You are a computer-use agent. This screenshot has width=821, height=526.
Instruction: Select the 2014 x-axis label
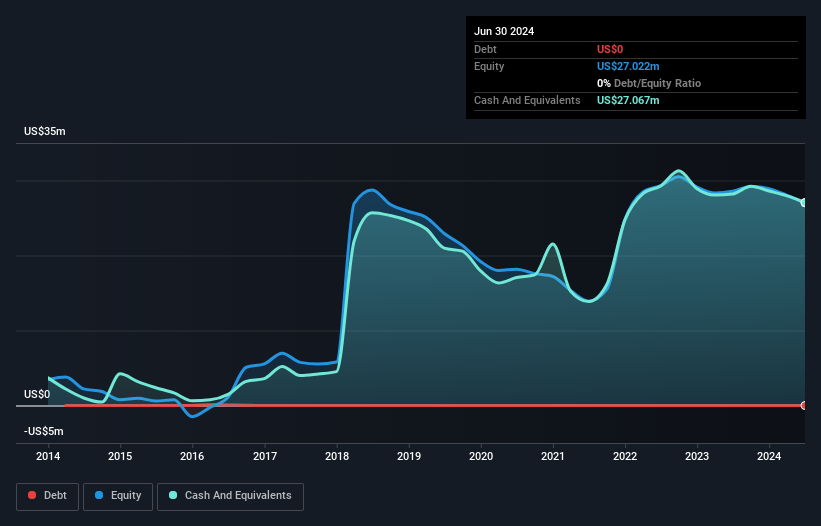[x=48, y=456]
